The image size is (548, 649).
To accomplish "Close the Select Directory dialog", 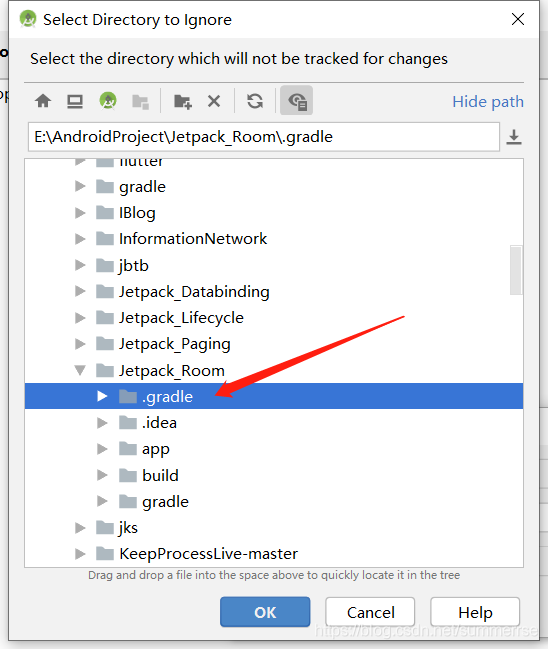I will 518,19.
